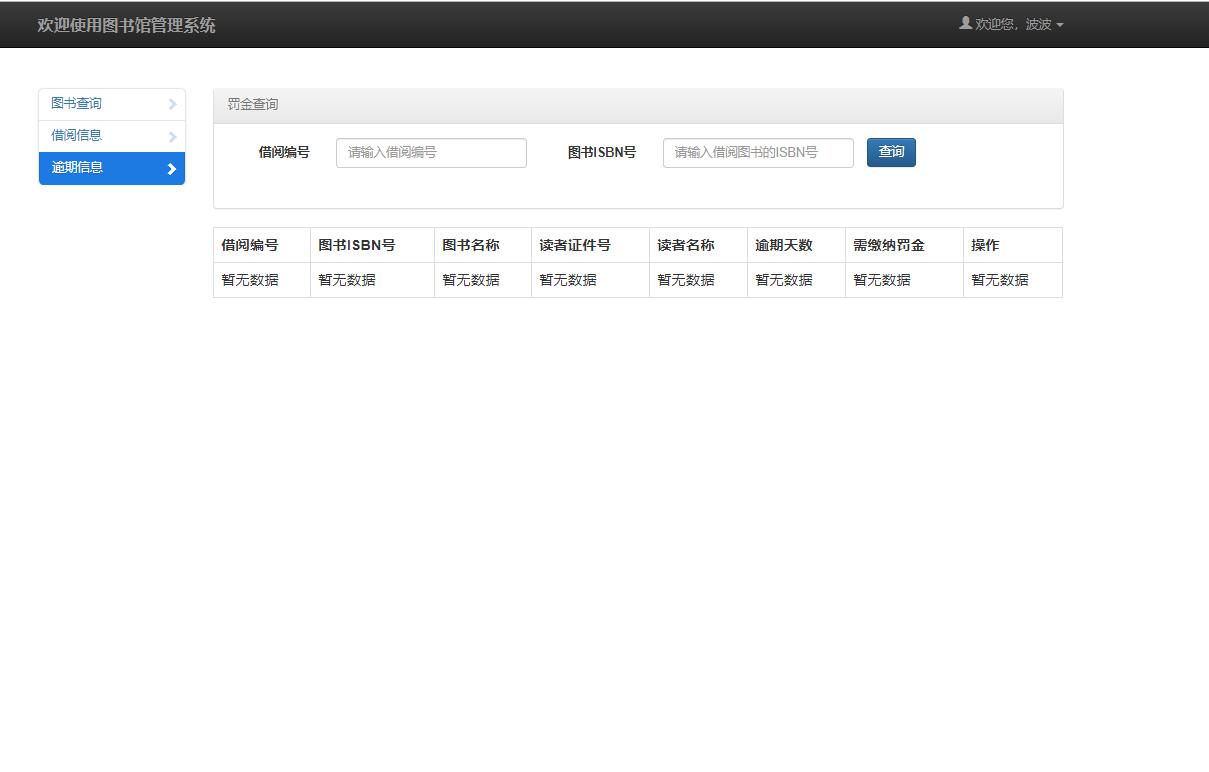Select the active 逾期信息 sidebar item
The height and width of the screenshot is (772, 1209).
78,168
